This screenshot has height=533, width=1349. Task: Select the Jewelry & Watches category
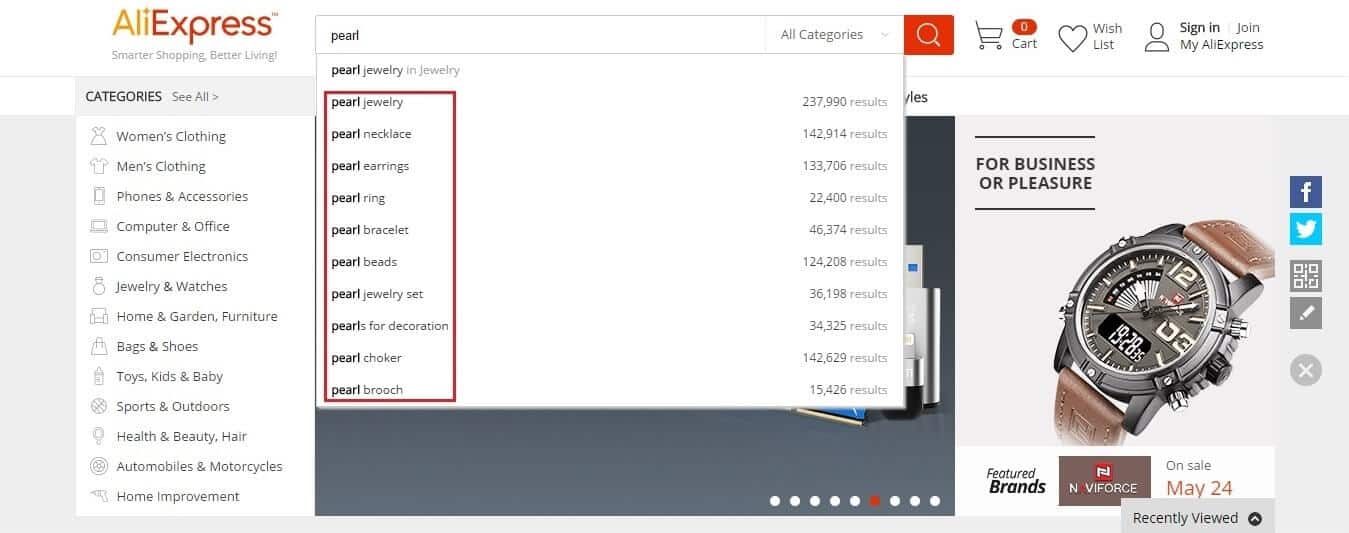[171, 286]
